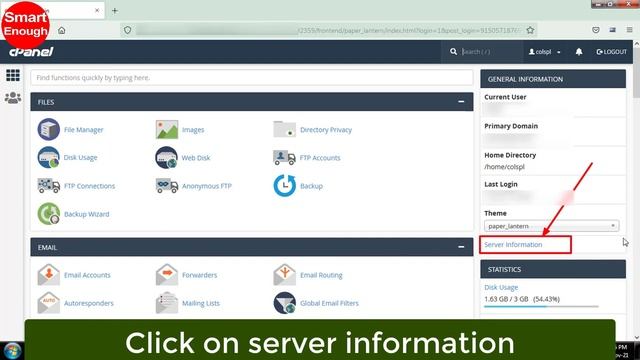Click the Pocket save icon
This screenshot has width=640, height=360.
[596, 30]
